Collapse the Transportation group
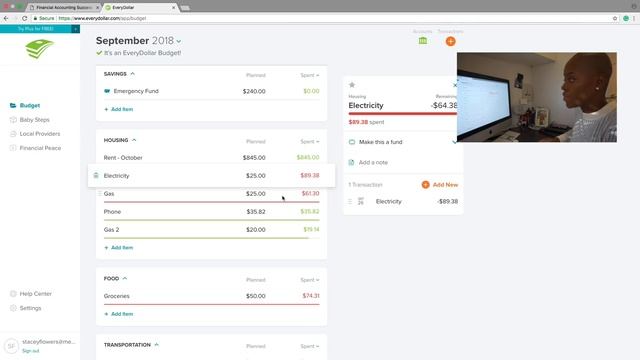This screenshot has height=360, width=640. [156, 345]
